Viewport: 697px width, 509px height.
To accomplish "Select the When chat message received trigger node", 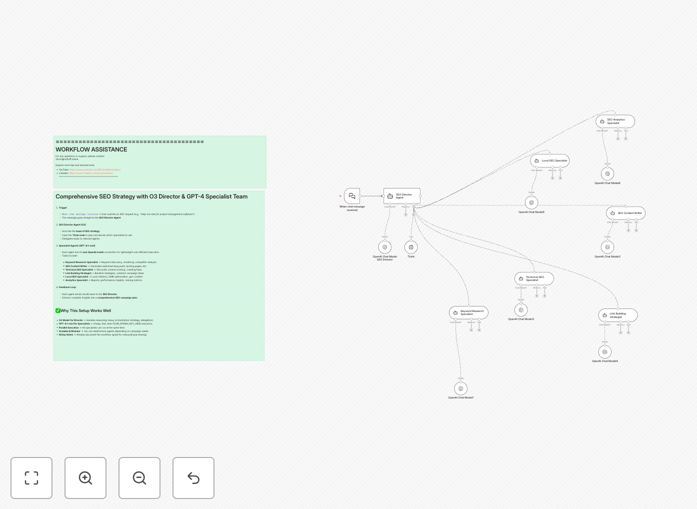I will coord(352,196).
